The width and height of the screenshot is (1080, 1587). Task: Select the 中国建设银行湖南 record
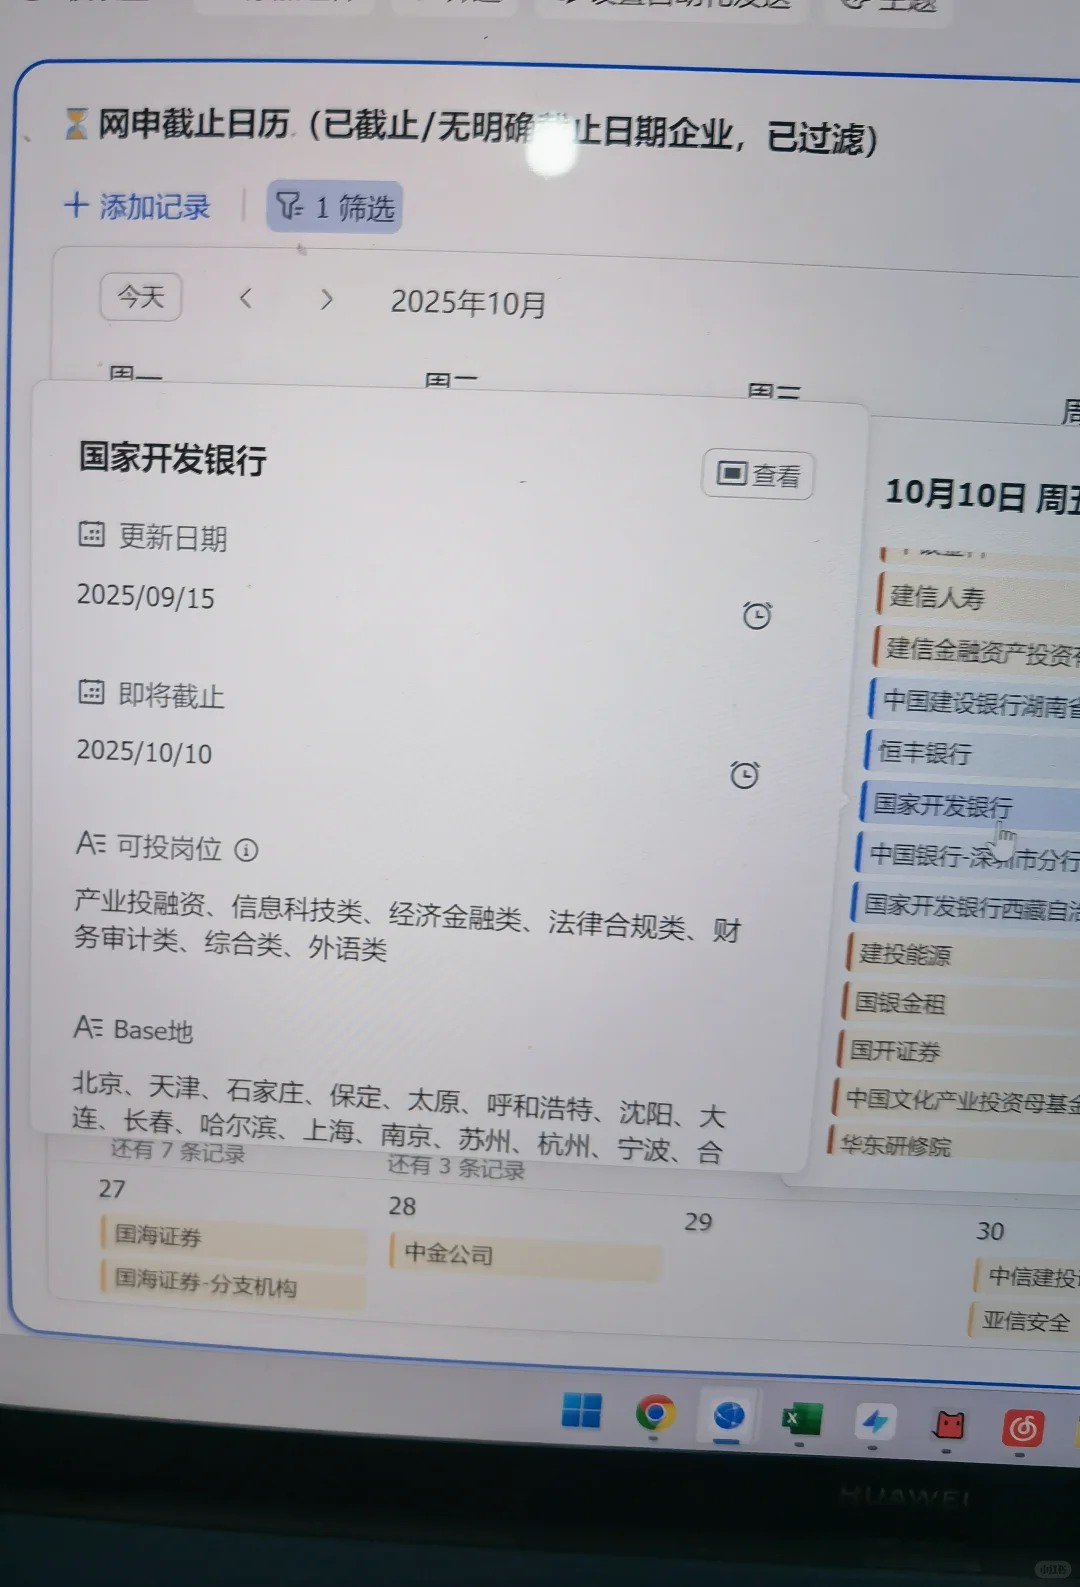pos(973,703)
